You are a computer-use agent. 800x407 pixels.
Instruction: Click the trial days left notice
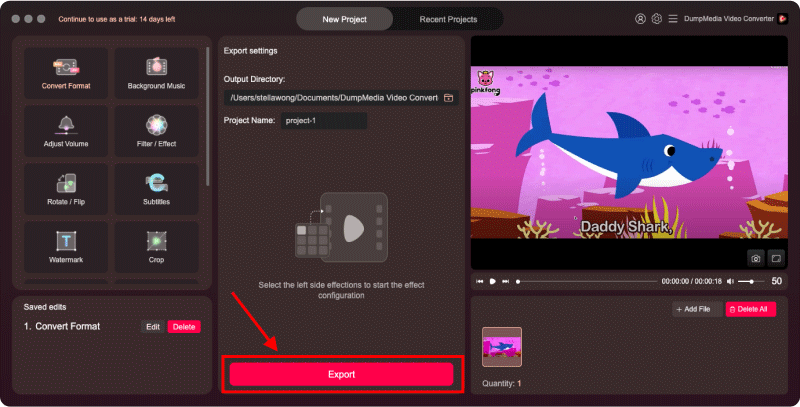tap(116, 19)
